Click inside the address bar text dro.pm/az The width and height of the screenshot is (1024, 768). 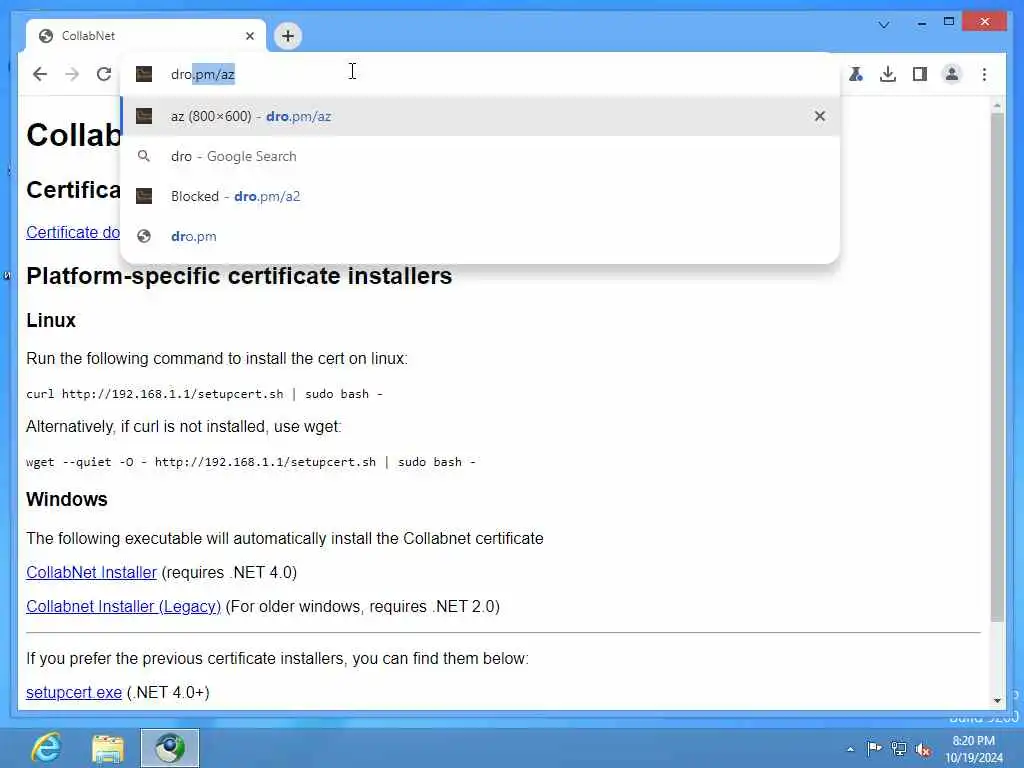tap(202, 74)
